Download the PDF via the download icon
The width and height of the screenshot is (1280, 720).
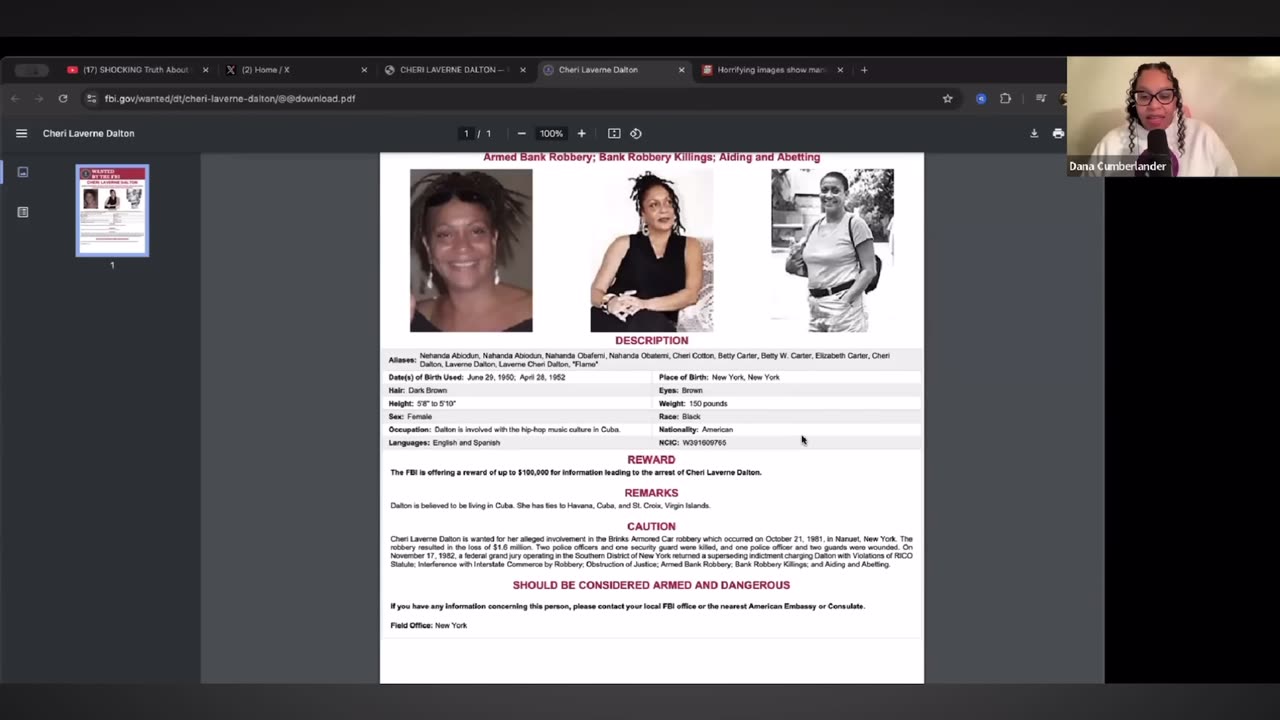pos(1034,133)
